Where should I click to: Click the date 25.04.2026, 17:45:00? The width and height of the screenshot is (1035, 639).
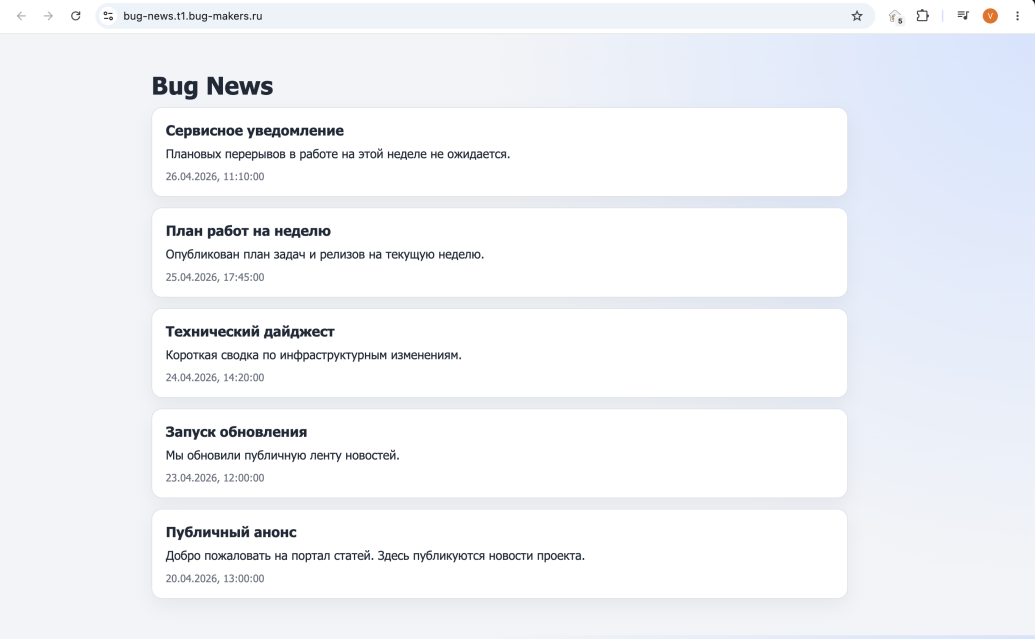(x=215, y=277)
